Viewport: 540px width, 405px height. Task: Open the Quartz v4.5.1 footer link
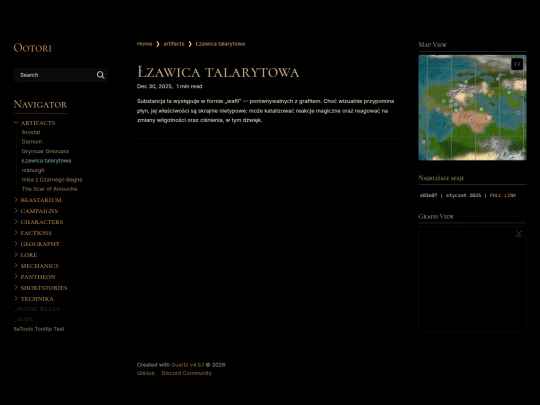pos(188,365)
